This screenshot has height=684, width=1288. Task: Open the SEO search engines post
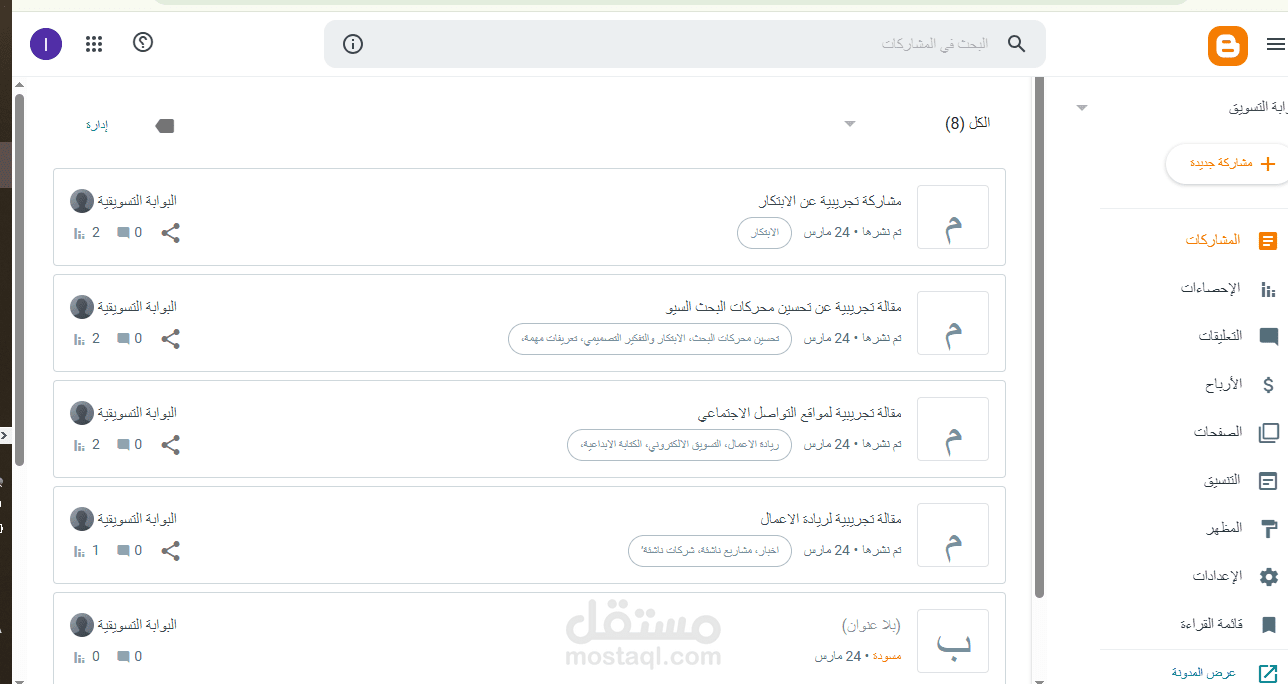[783, 307]
